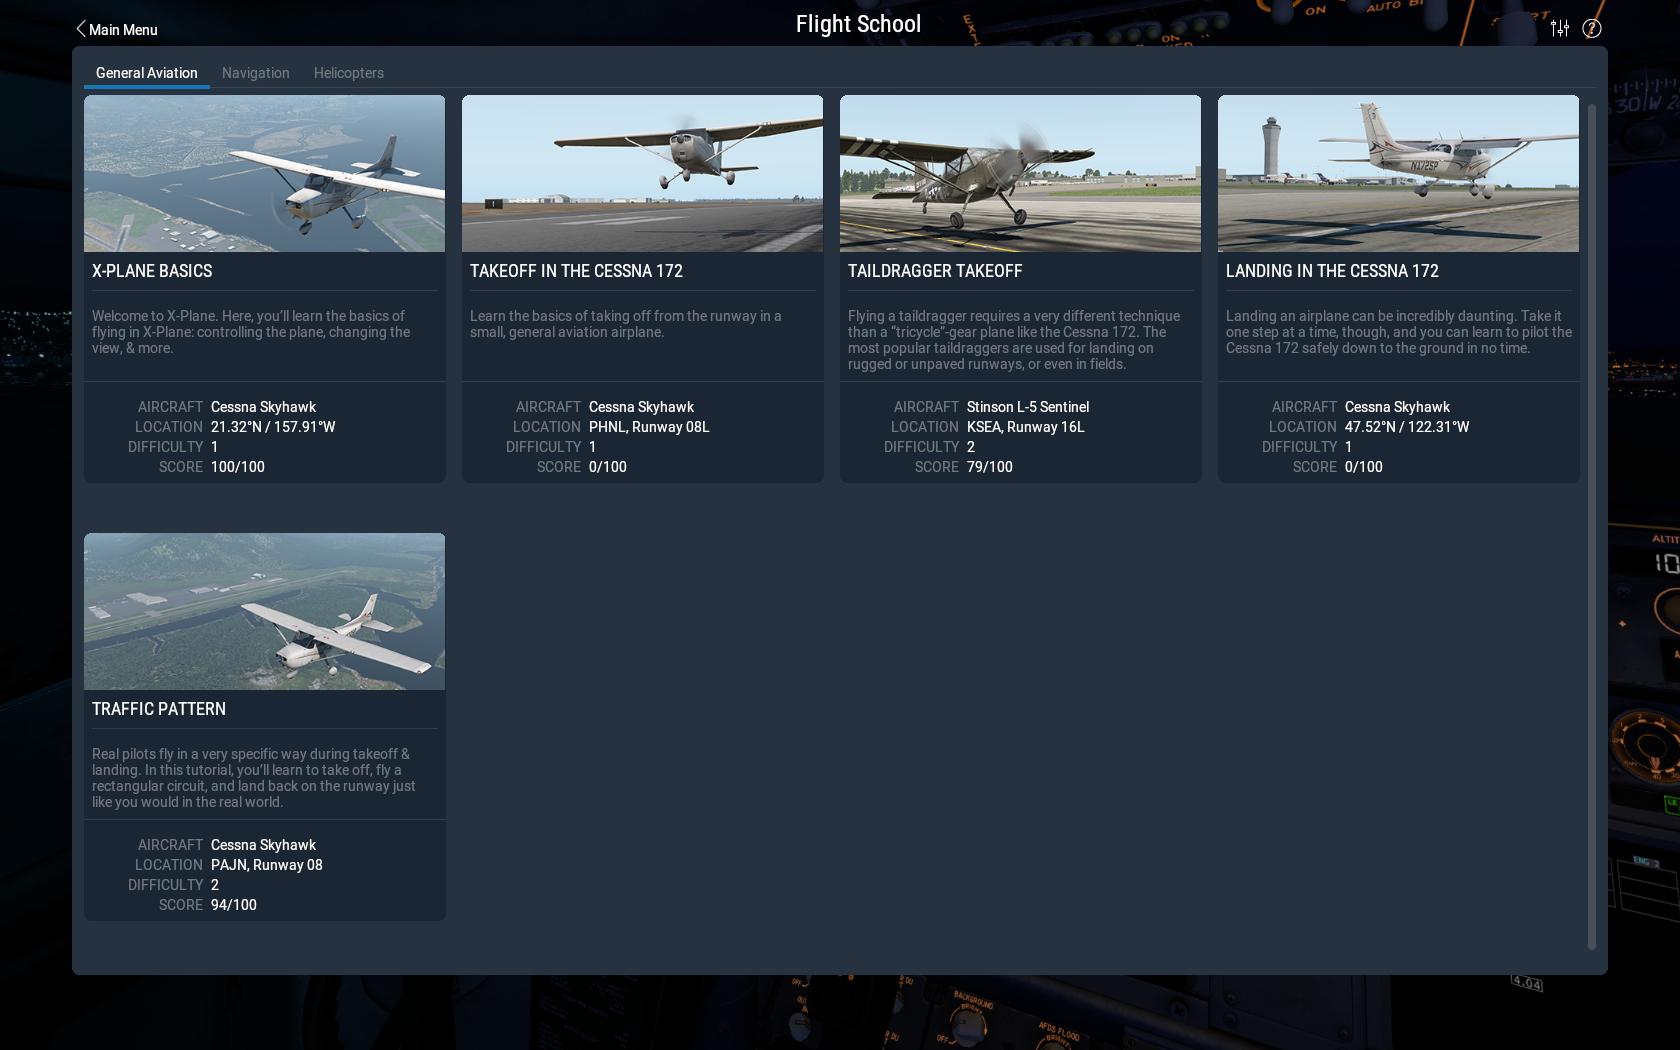Start the Traffic Pattern lesson thumbnail
Viewport: 1680px width, 1050px height.
(x=264, y=611)
